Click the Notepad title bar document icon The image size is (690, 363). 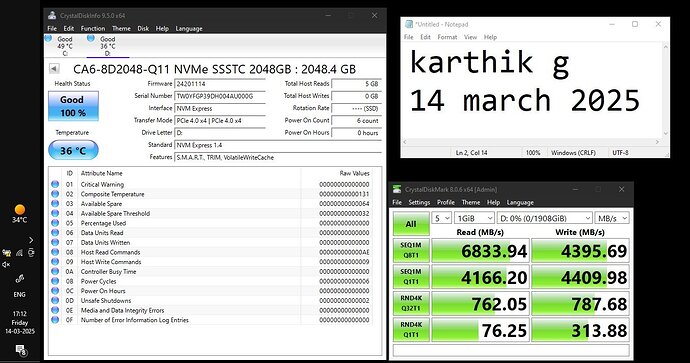409,24
